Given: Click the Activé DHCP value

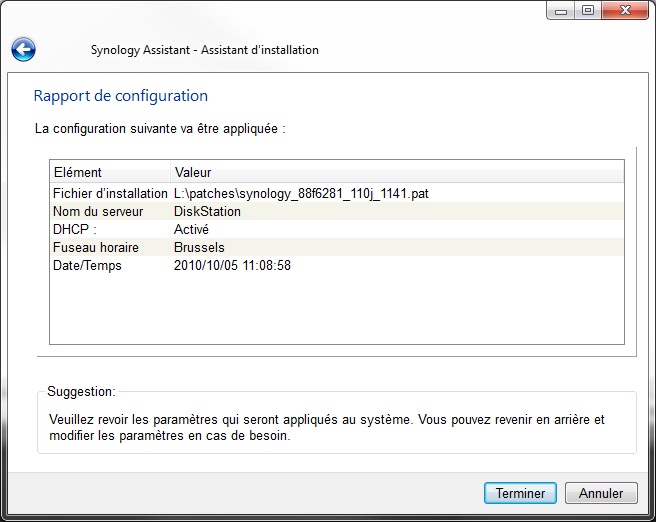Looking at the screenshot, I should point(191,229).
